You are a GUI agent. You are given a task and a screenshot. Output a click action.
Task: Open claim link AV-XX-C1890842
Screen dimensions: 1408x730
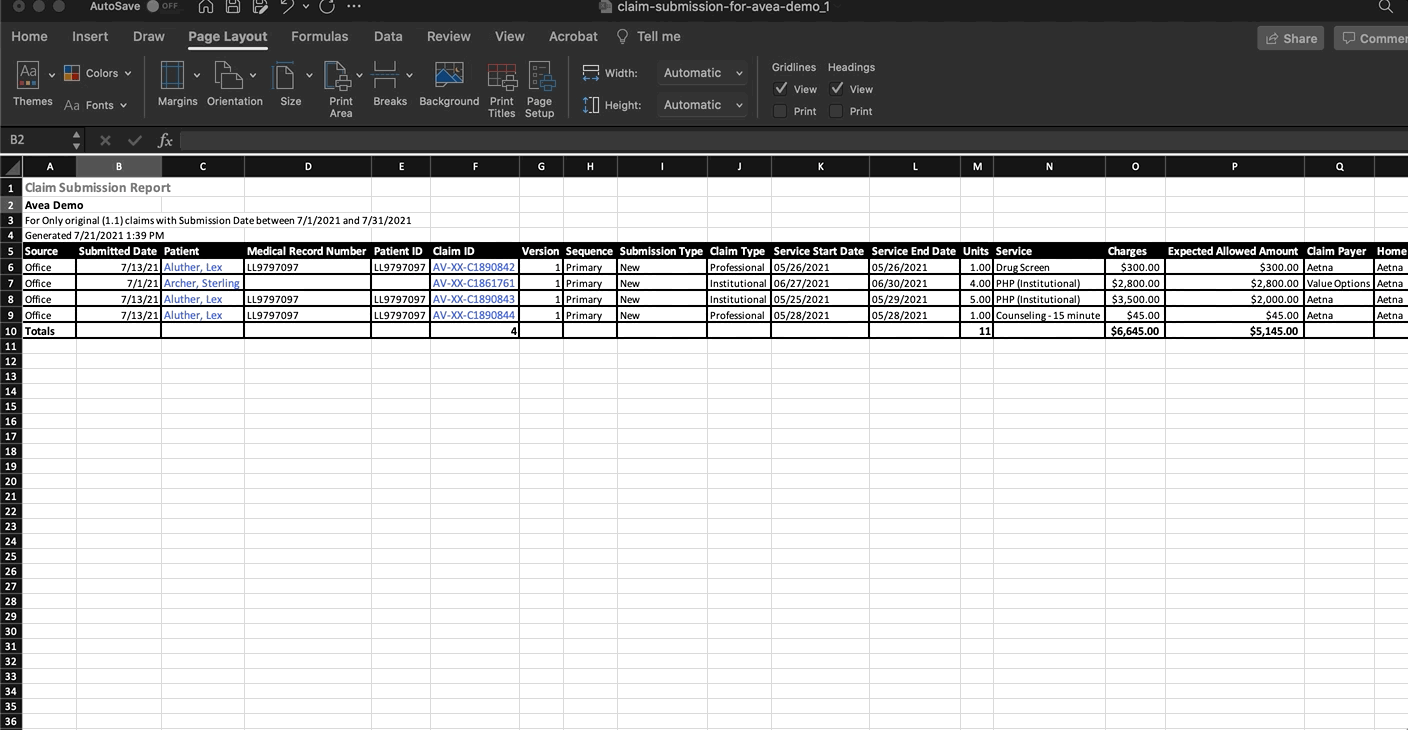coord(474,268)
